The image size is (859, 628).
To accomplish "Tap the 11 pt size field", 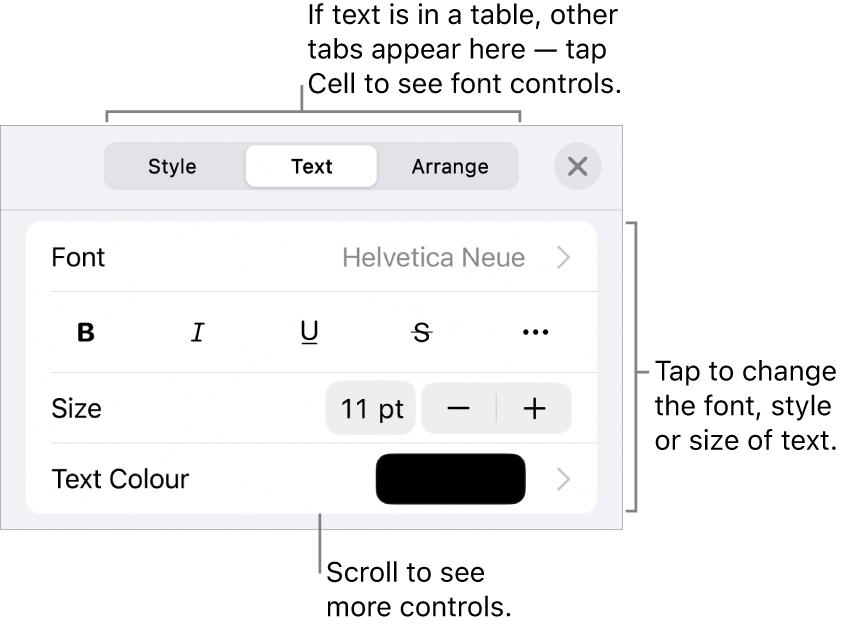I will tap(371, 408).
